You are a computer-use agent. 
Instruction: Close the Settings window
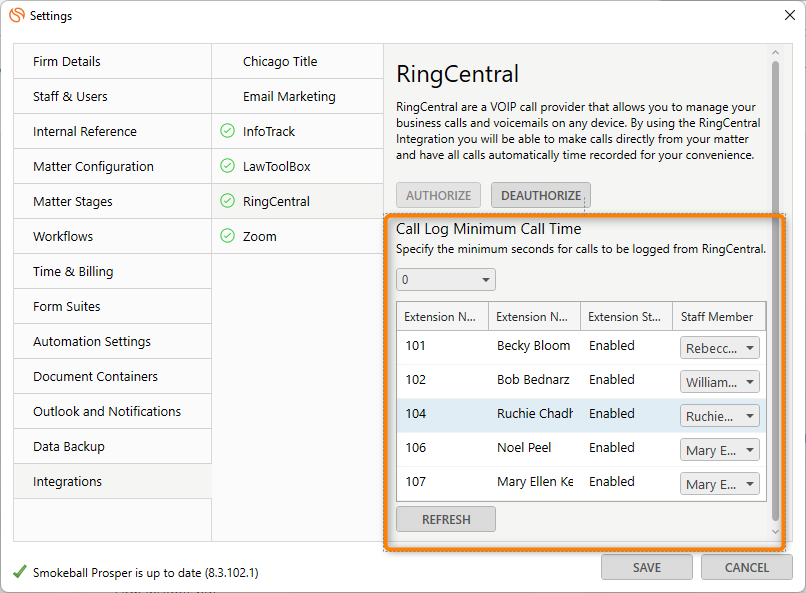point(790,15)
